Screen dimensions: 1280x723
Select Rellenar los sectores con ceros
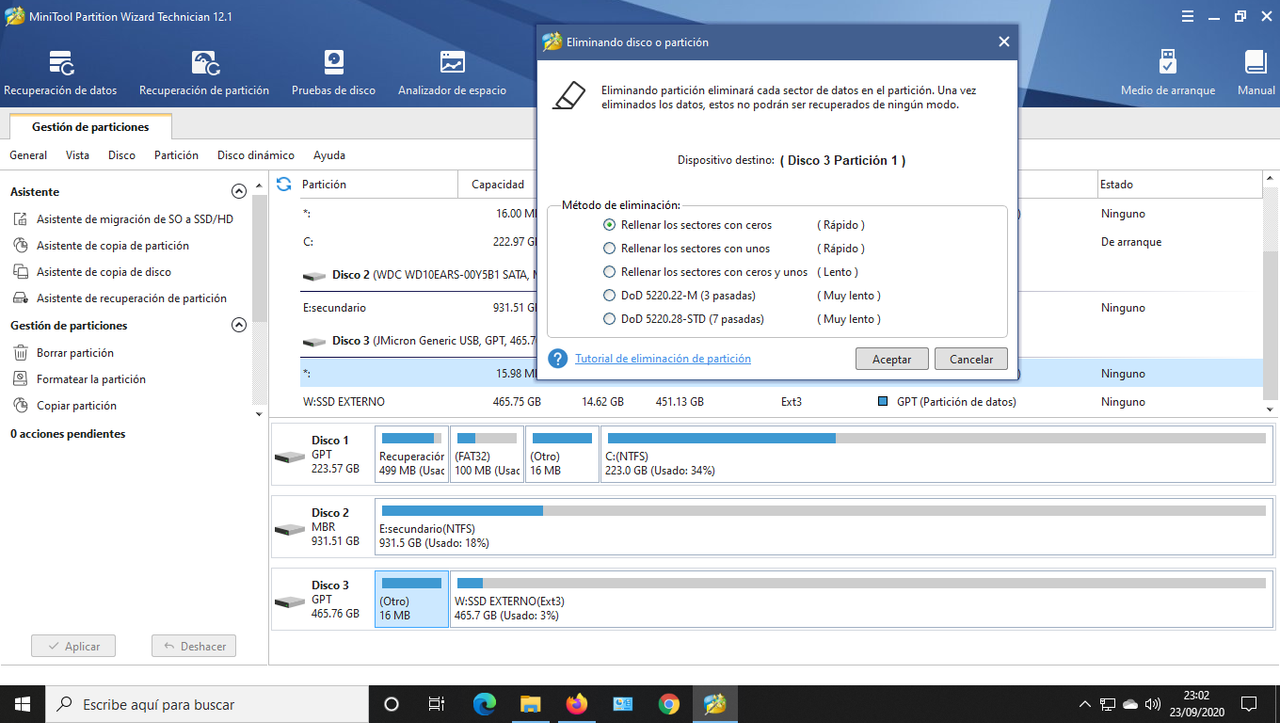point(609,225)
